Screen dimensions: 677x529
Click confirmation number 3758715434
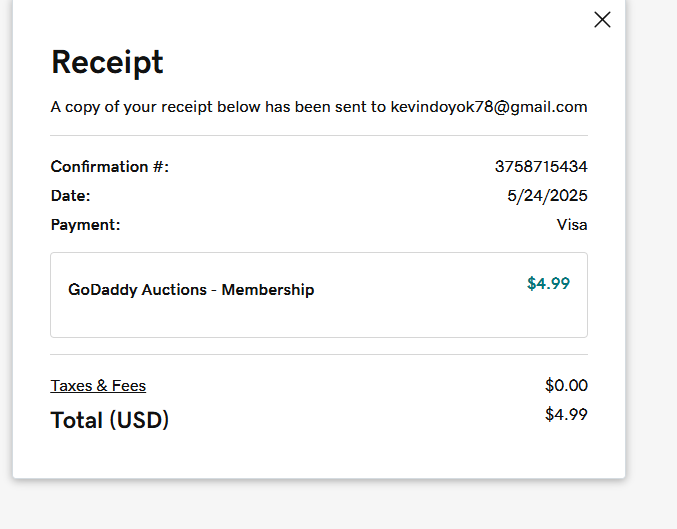point(541,166)
